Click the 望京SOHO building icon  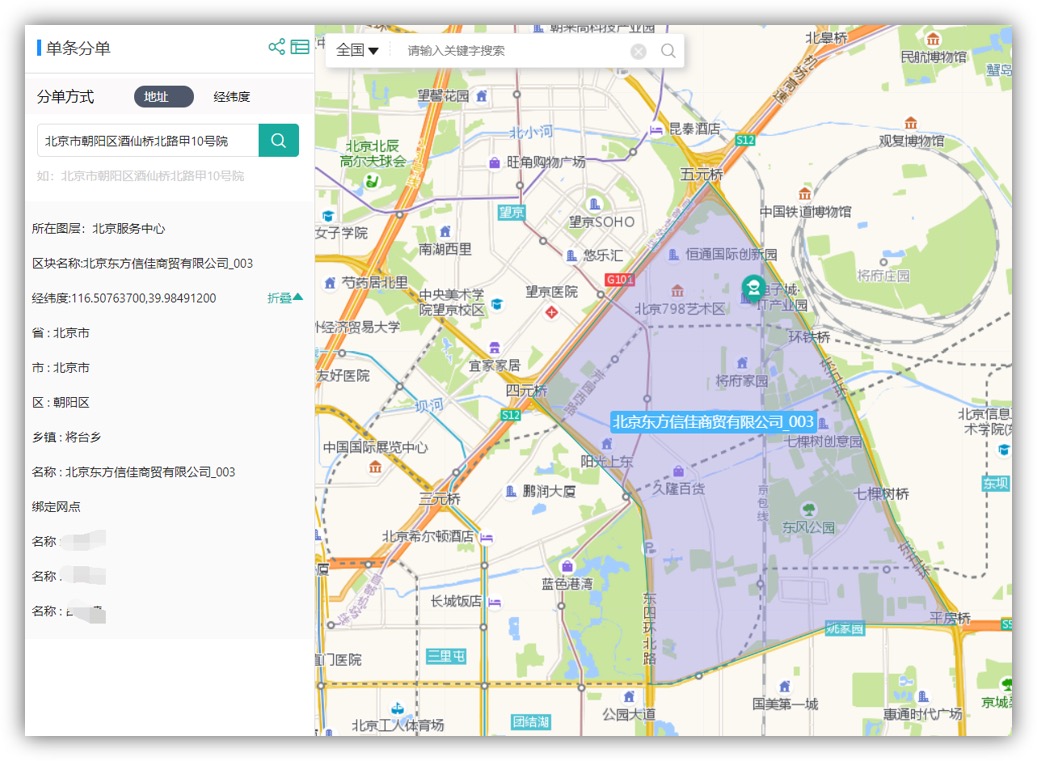coord(595,204)
